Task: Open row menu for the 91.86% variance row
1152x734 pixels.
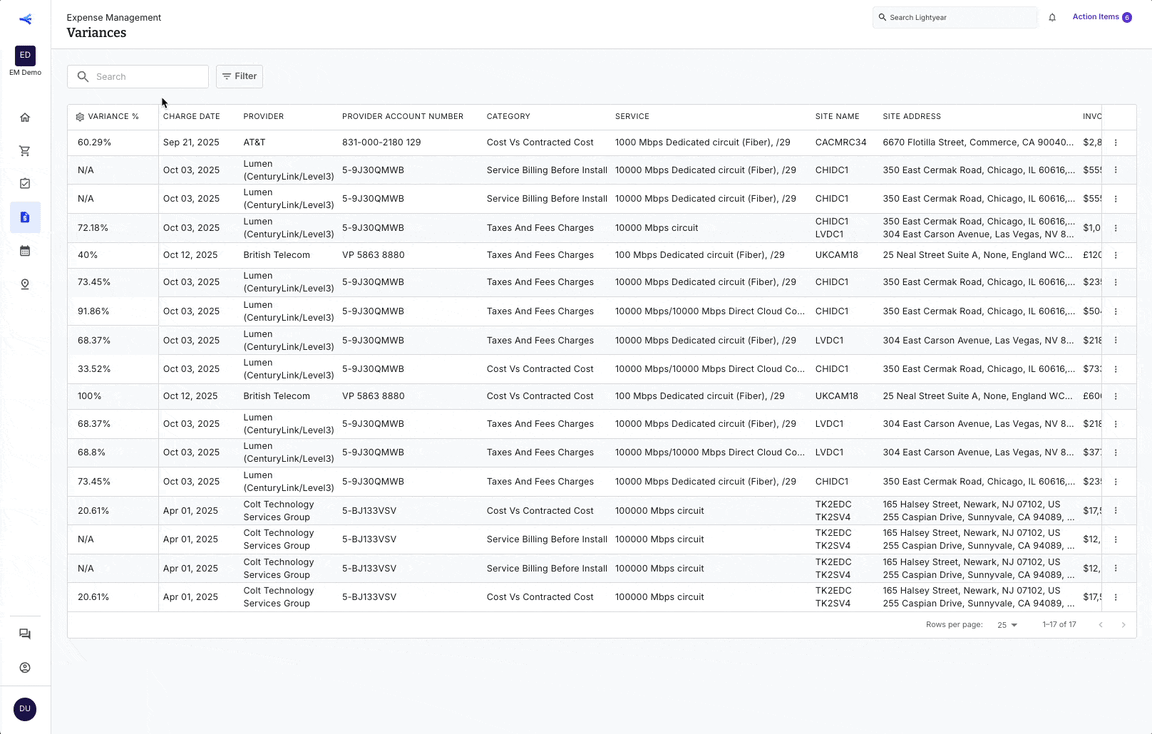Action: pos(1115,312)
